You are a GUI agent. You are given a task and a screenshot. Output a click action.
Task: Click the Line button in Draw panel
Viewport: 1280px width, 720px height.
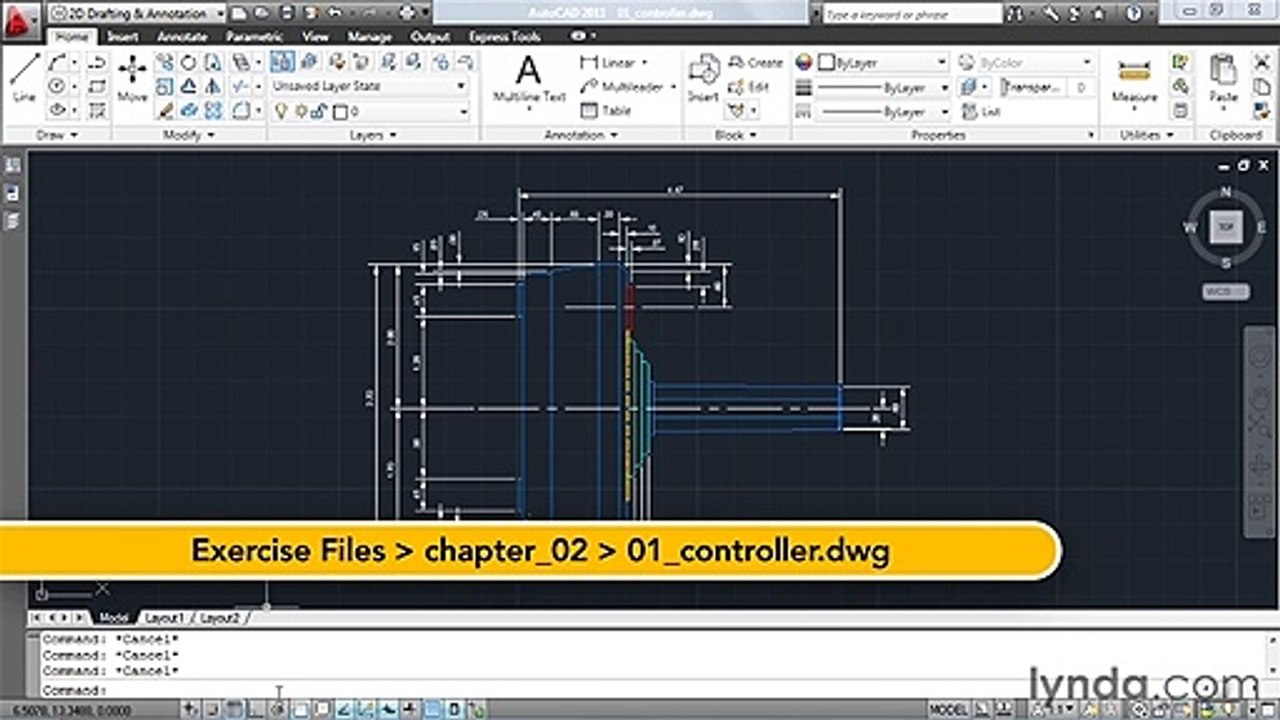24,76
